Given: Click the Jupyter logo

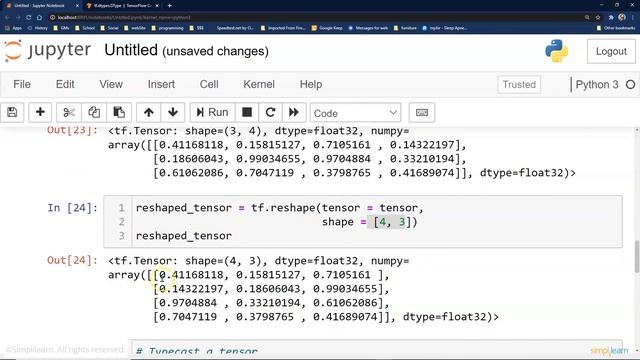Looking at the screenshot, I should point(47,51).
